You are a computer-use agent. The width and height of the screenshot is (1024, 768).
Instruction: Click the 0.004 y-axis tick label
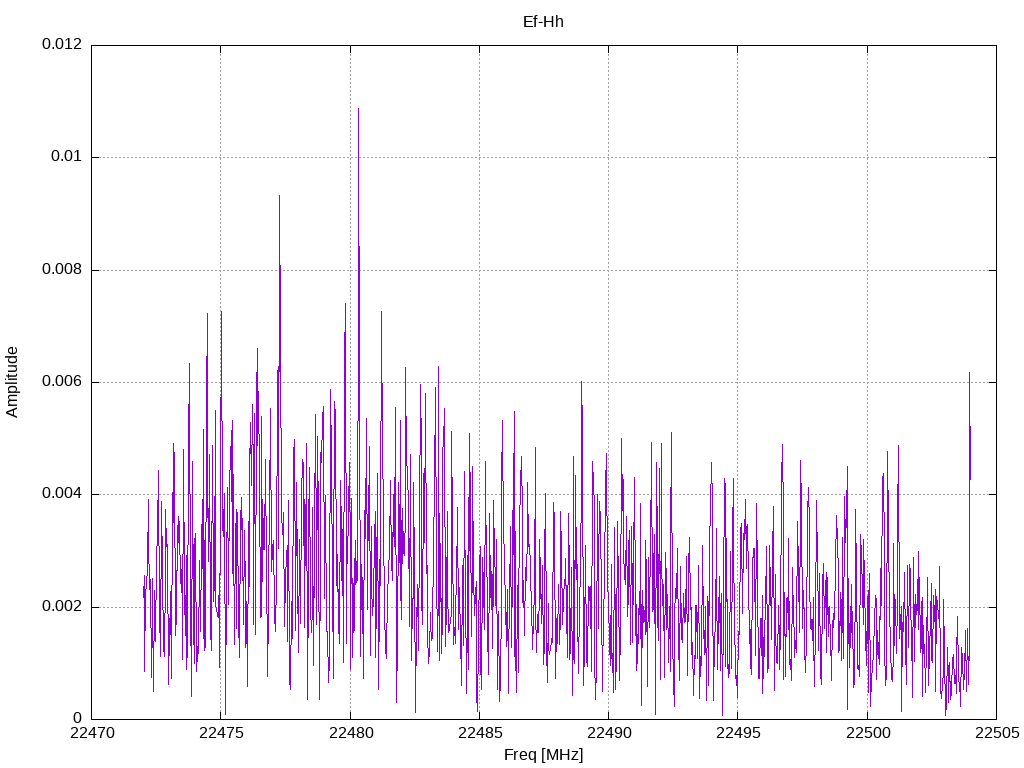click(62, 494)
